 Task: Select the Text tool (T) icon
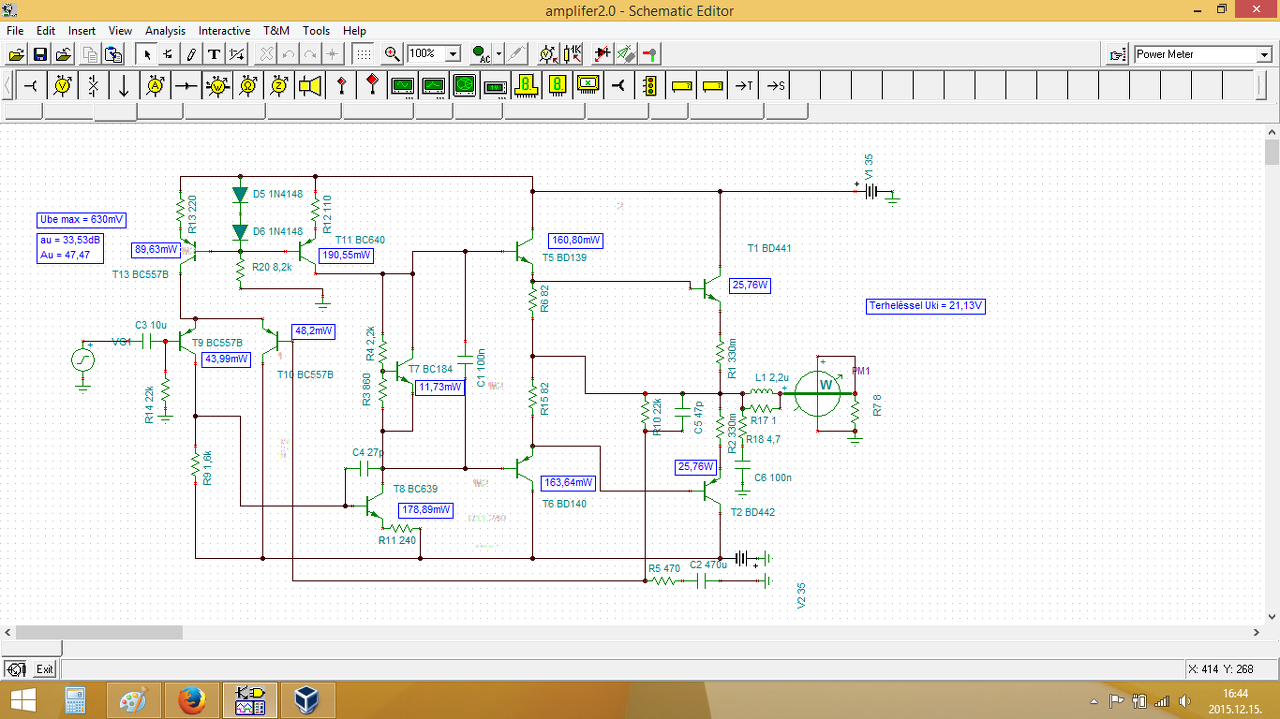click(214, 55)
